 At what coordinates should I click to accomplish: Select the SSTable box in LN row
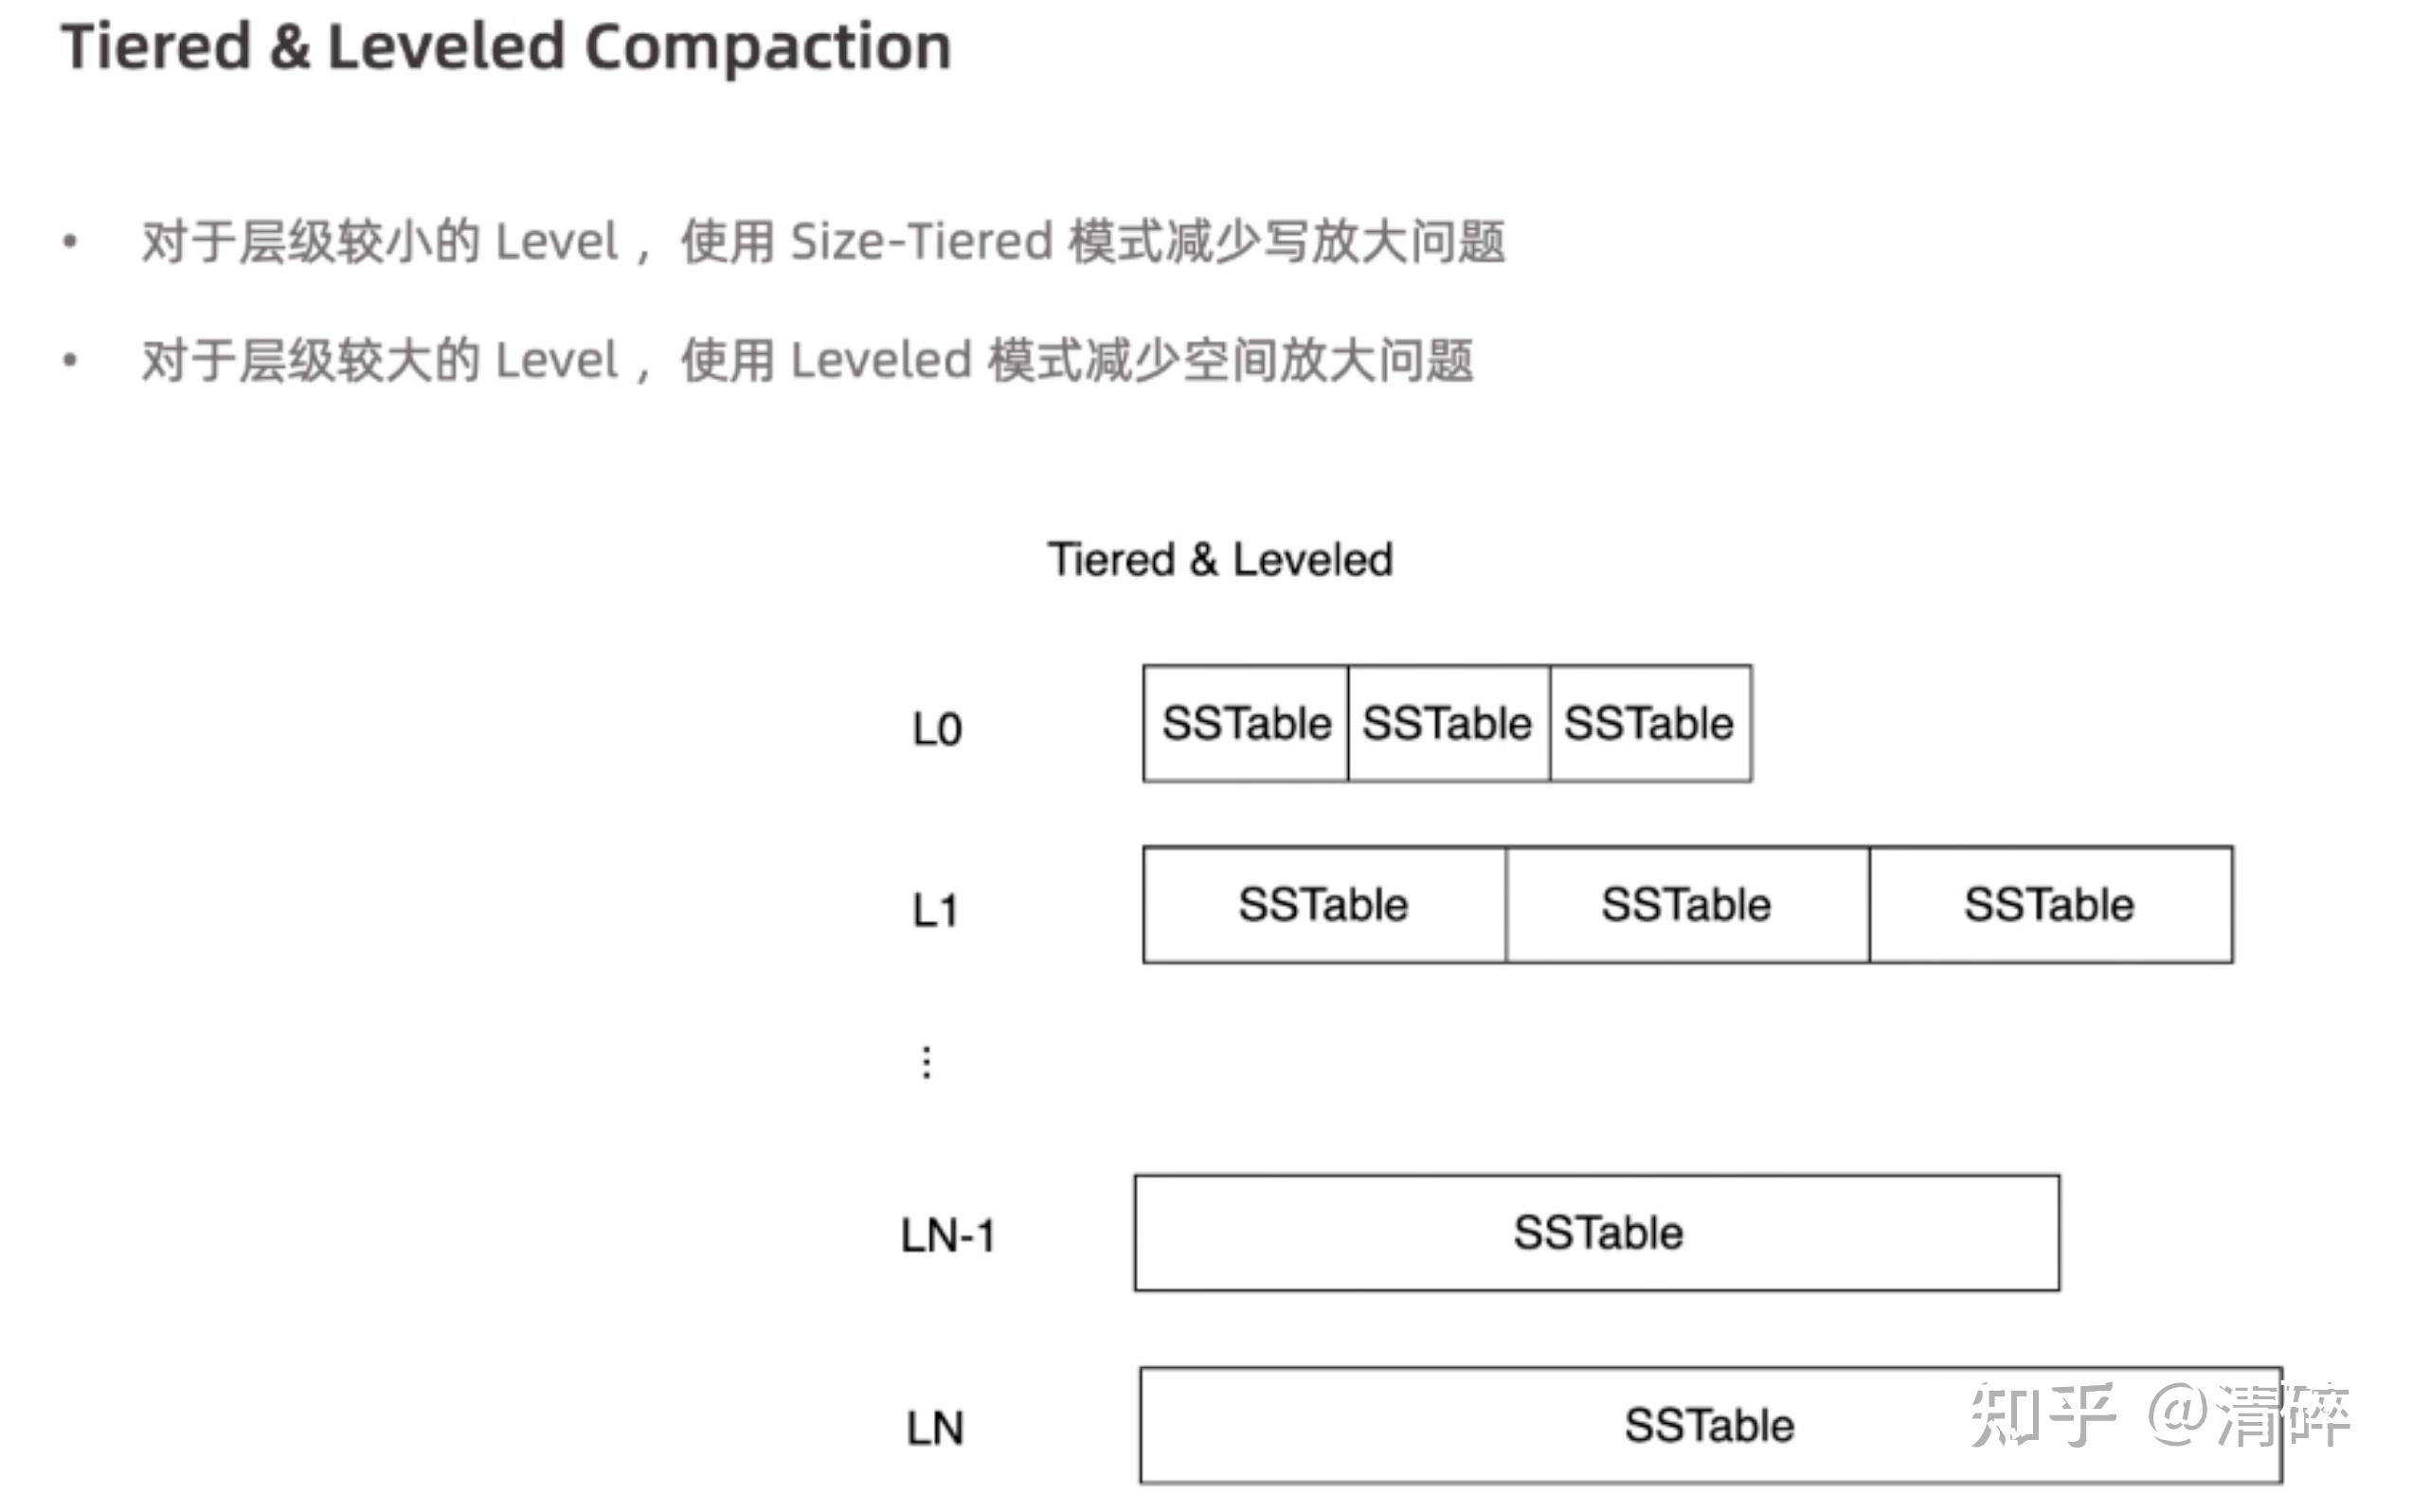pos(1711,1425)
